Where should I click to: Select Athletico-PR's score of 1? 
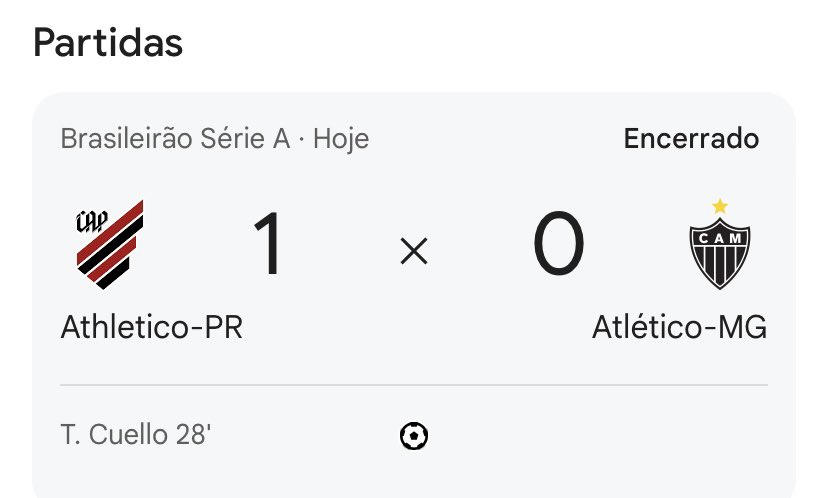tap(268, 246)
